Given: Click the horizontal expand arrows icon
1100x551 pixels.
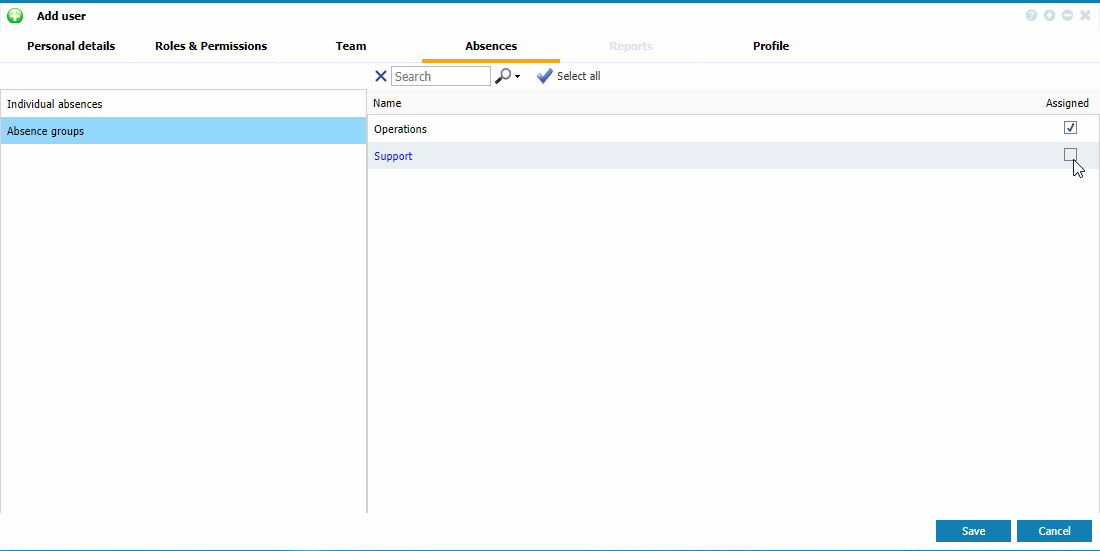Looking at the screenshot, I should coord(1067,16).
